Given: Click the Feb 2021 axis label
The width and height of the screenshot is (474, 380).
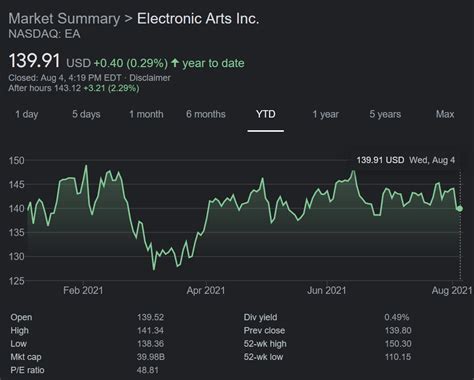Looking at the screenshot, I should 83,290.
